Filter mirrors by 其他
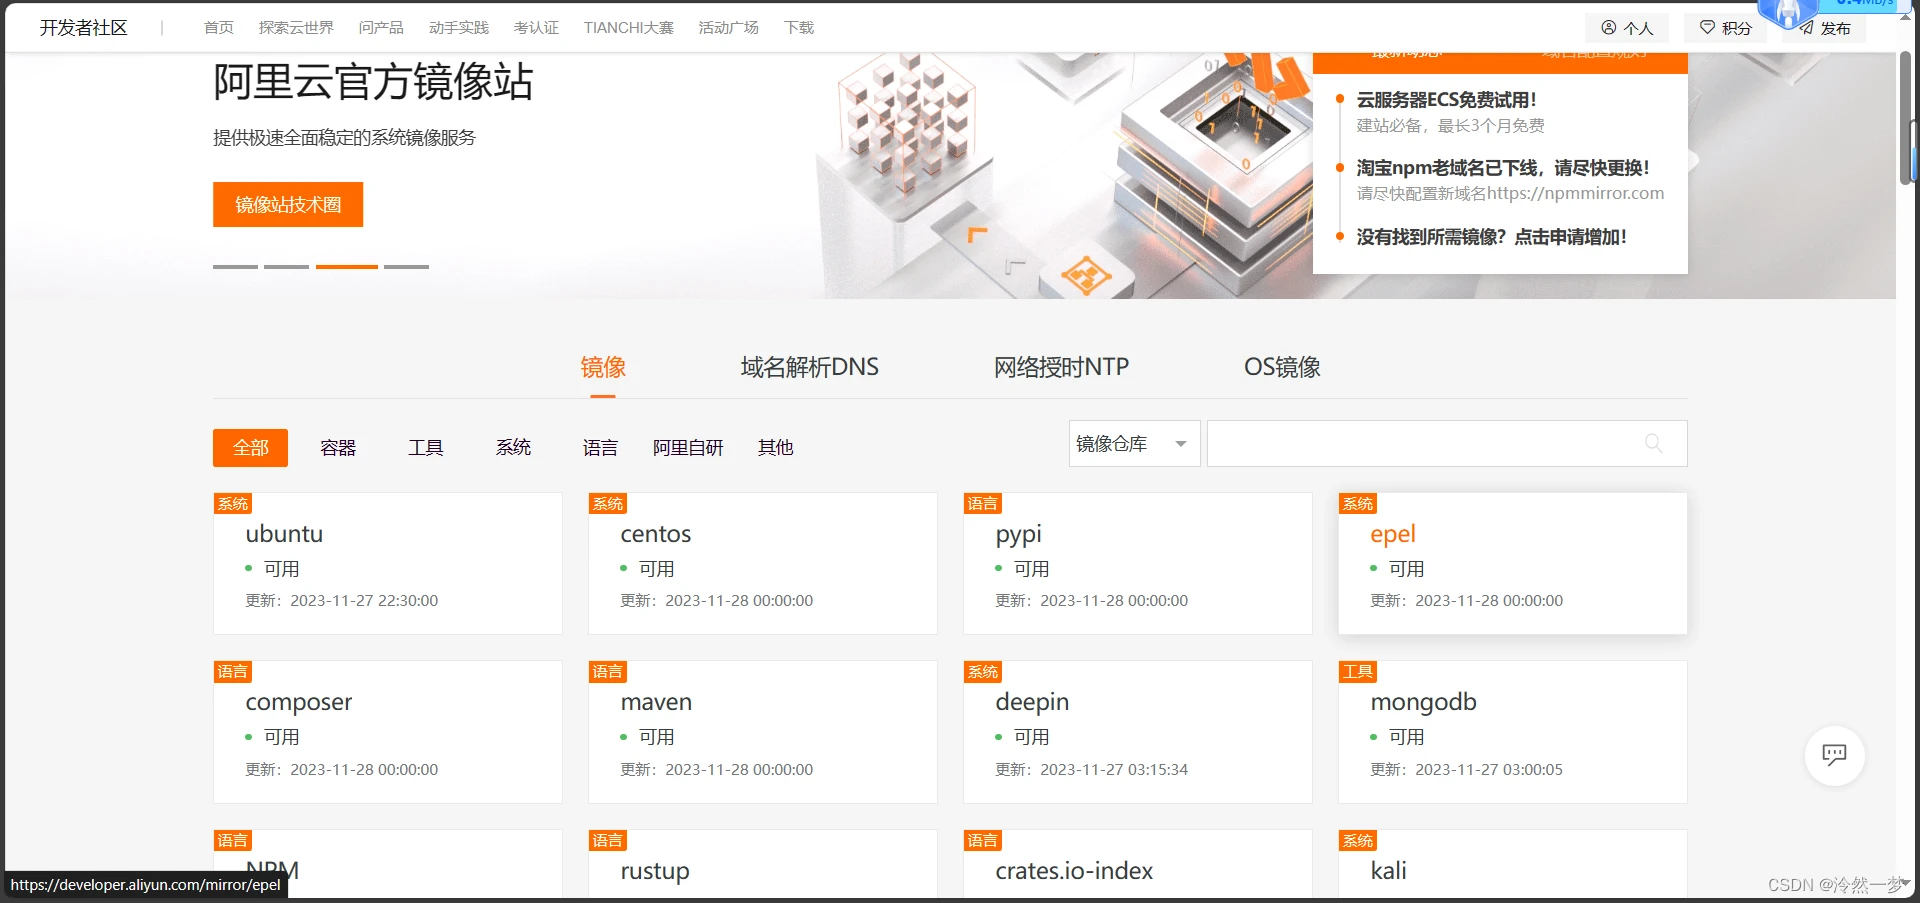The width and height of the screenshot is (1920, 903). click(775, 448)
